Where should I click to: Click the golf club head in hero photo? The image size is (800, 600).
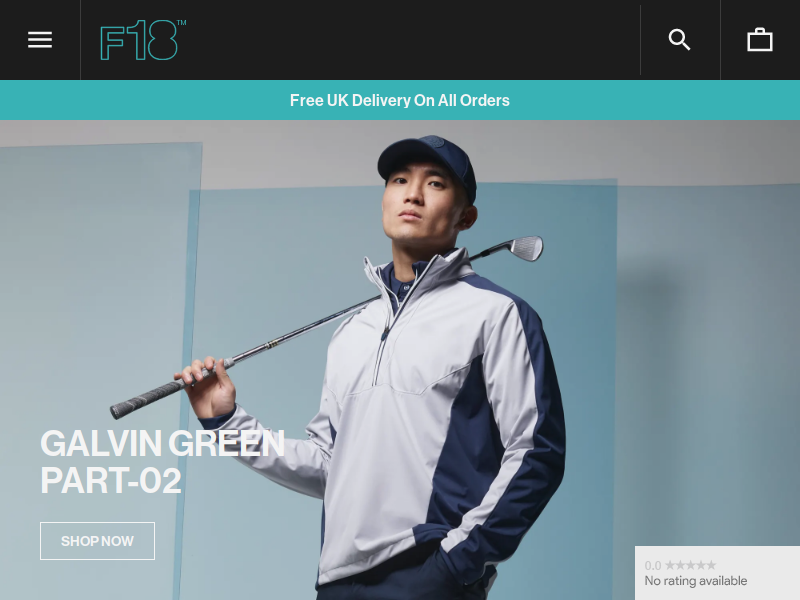[x=527, y=248]
